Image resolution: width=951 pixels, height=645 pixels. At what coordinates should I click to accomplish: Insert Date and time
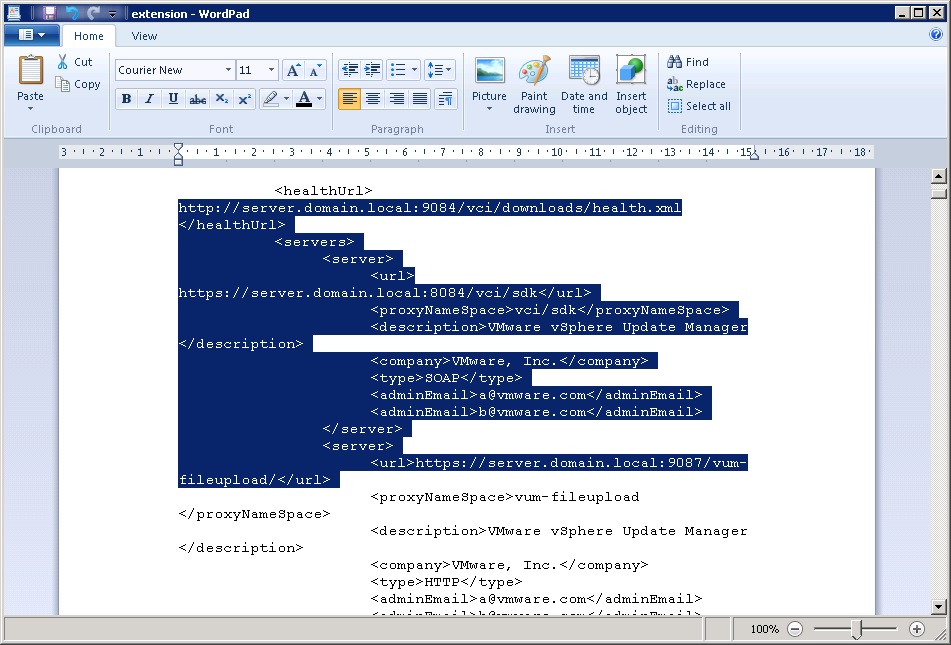click(584, 85)
